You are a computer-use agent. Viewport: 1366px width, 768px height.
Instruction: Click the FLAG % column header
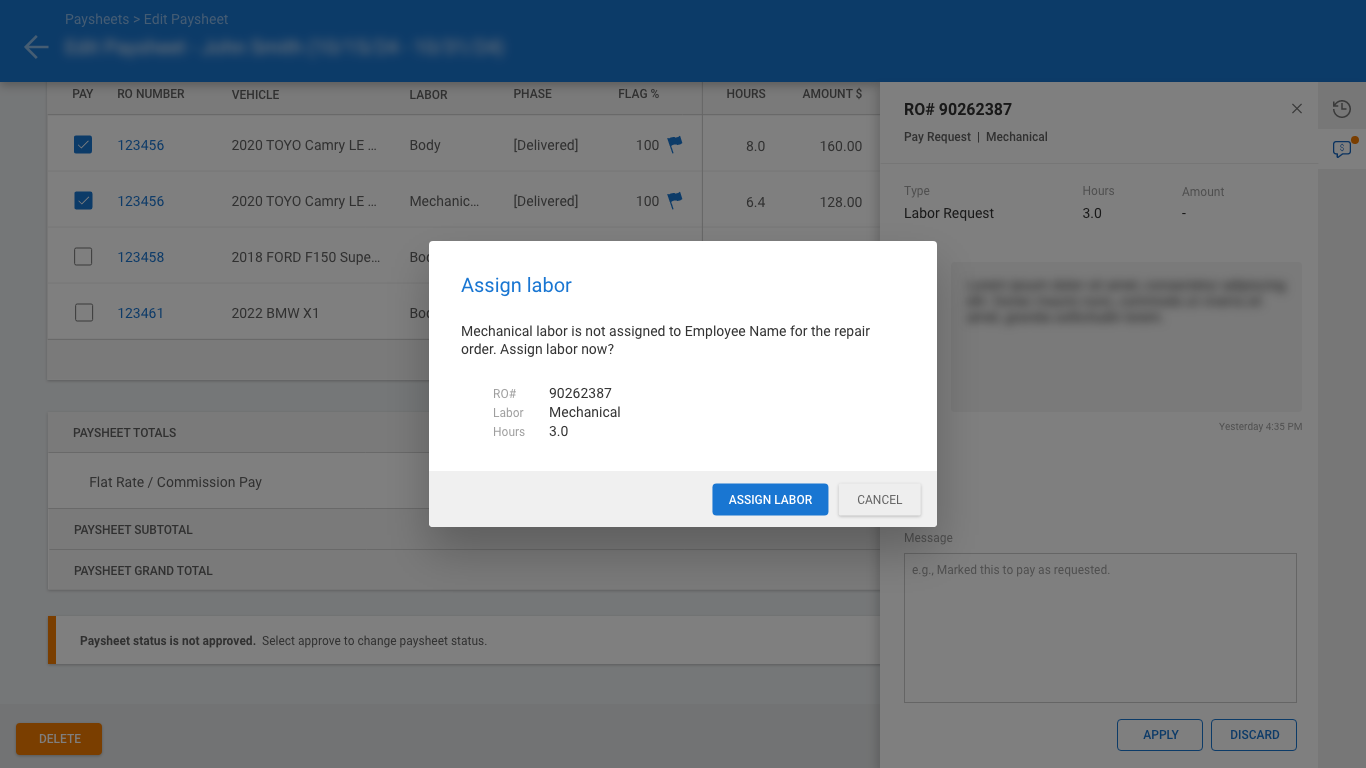(638, 94)
